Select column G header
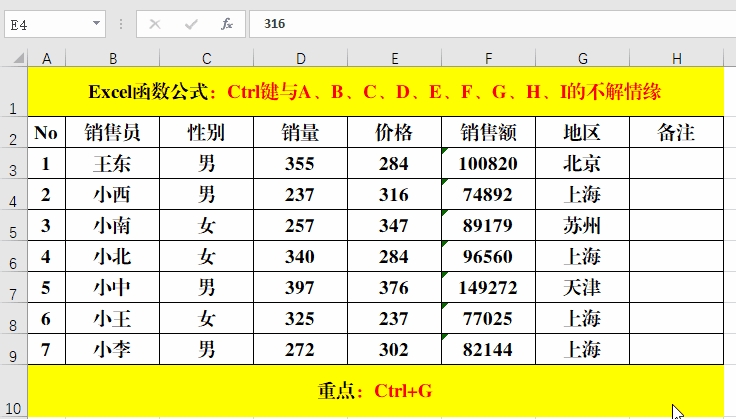Viewport: 736px width, 419px height. pos(583,58)
